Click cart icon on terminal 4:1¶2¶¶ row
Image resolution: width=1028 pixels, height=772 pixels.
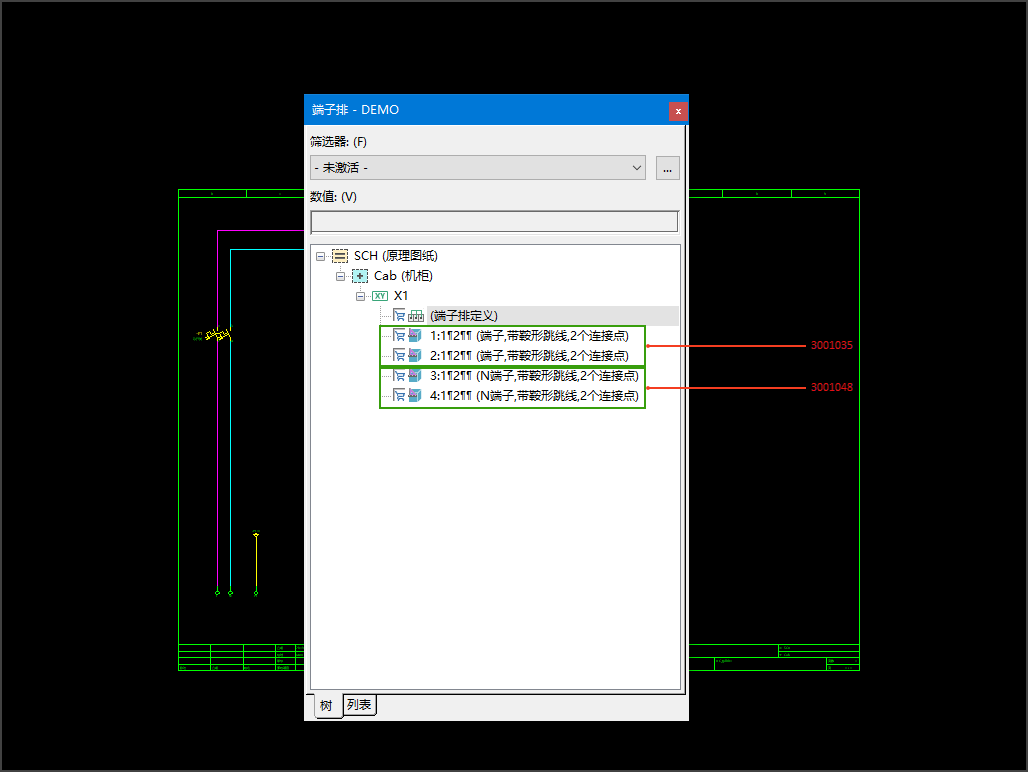399,395
